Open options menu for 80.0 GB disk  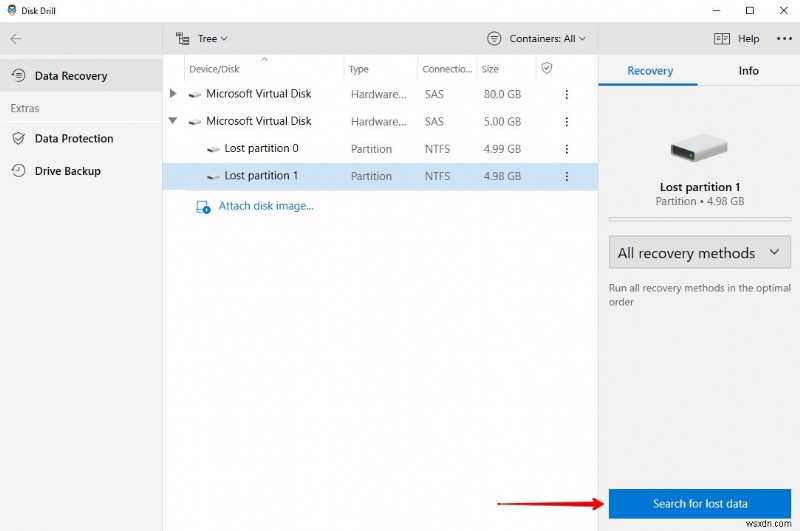pyautogui.click(x=566, y=94)
